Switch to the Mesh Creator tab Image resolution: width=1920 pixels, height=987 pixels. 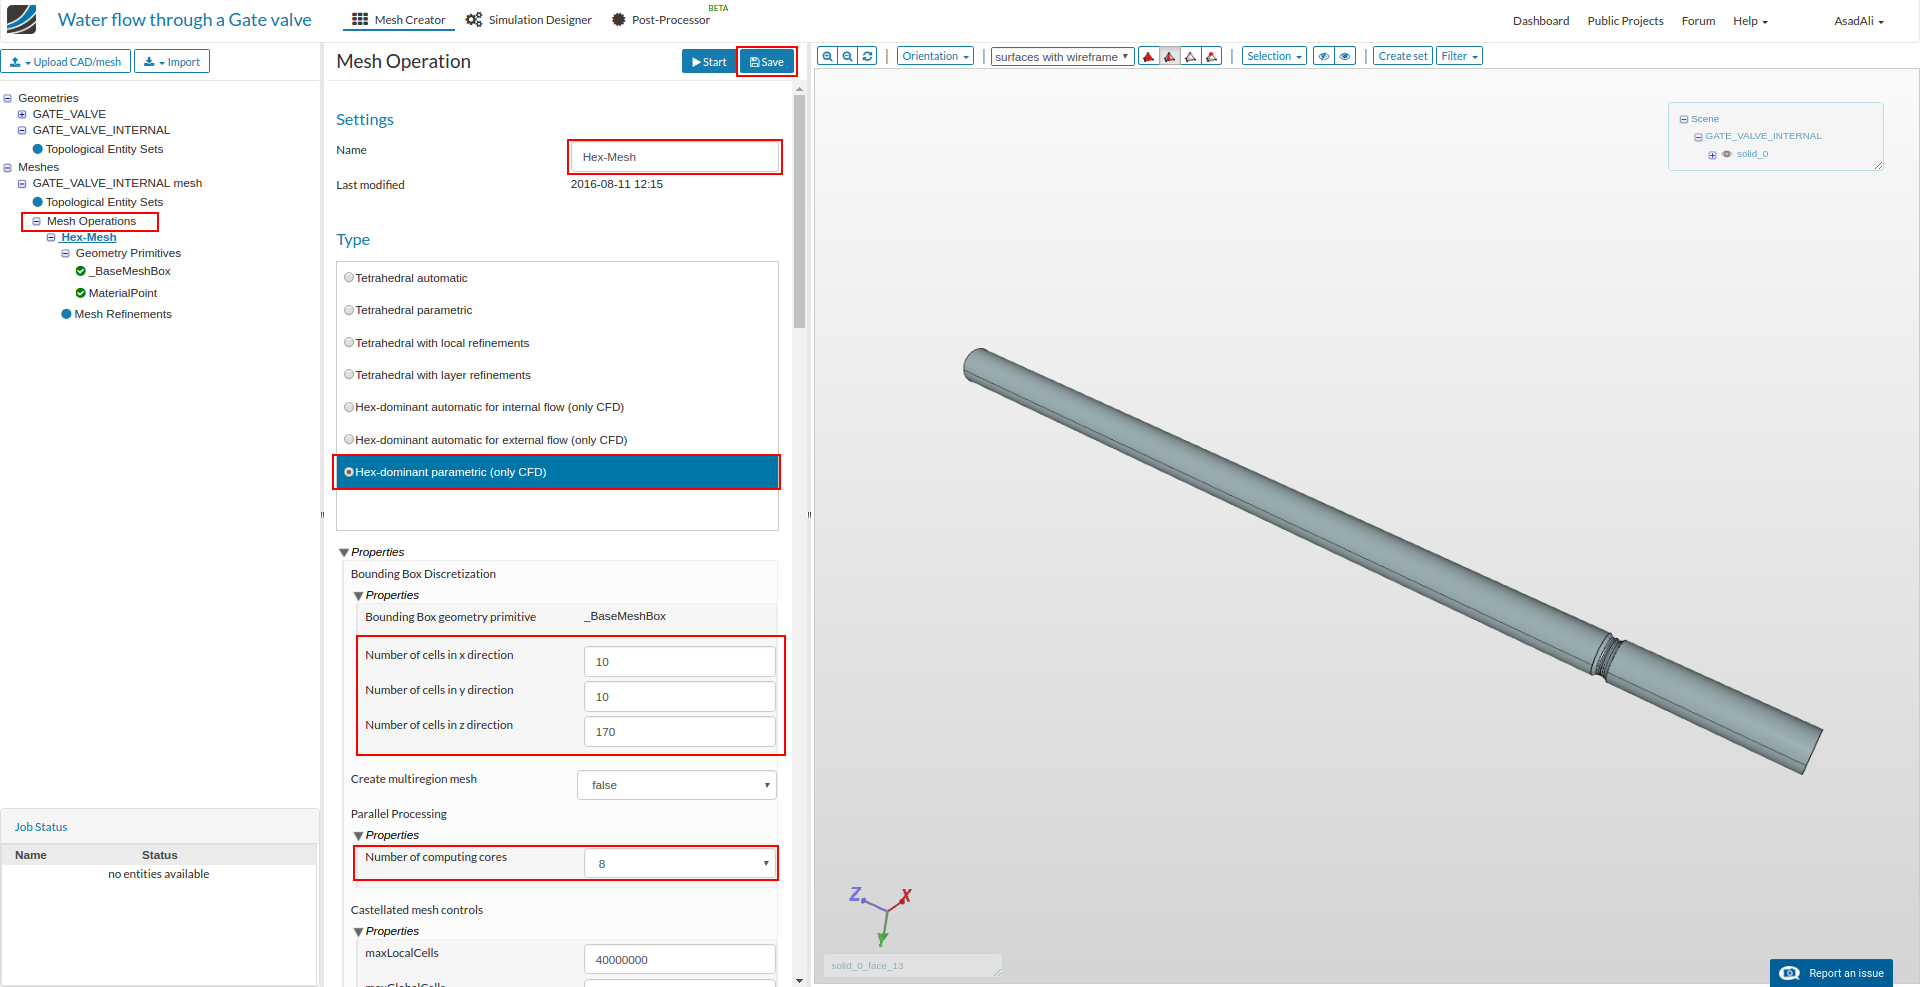click(x=399, y=20)
